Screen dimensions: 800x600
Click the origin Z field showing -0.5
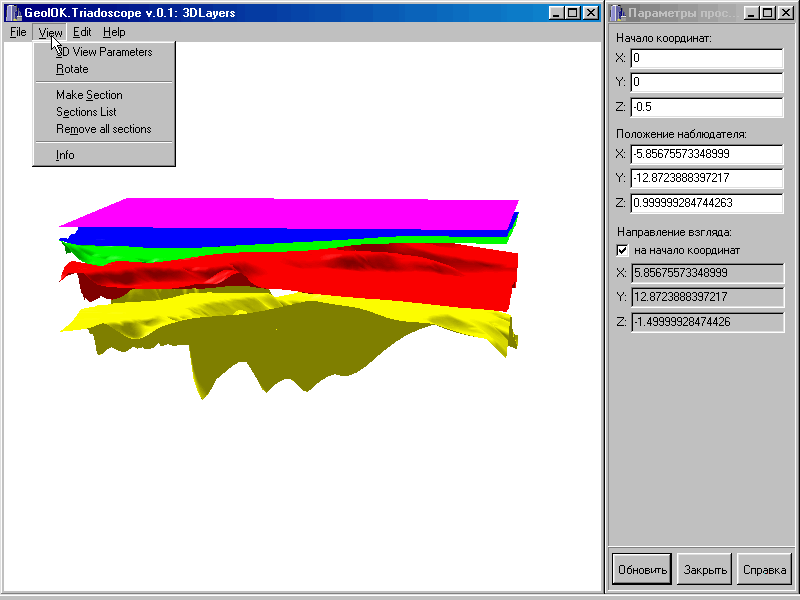pyautogui.click(x=706, y=106)
